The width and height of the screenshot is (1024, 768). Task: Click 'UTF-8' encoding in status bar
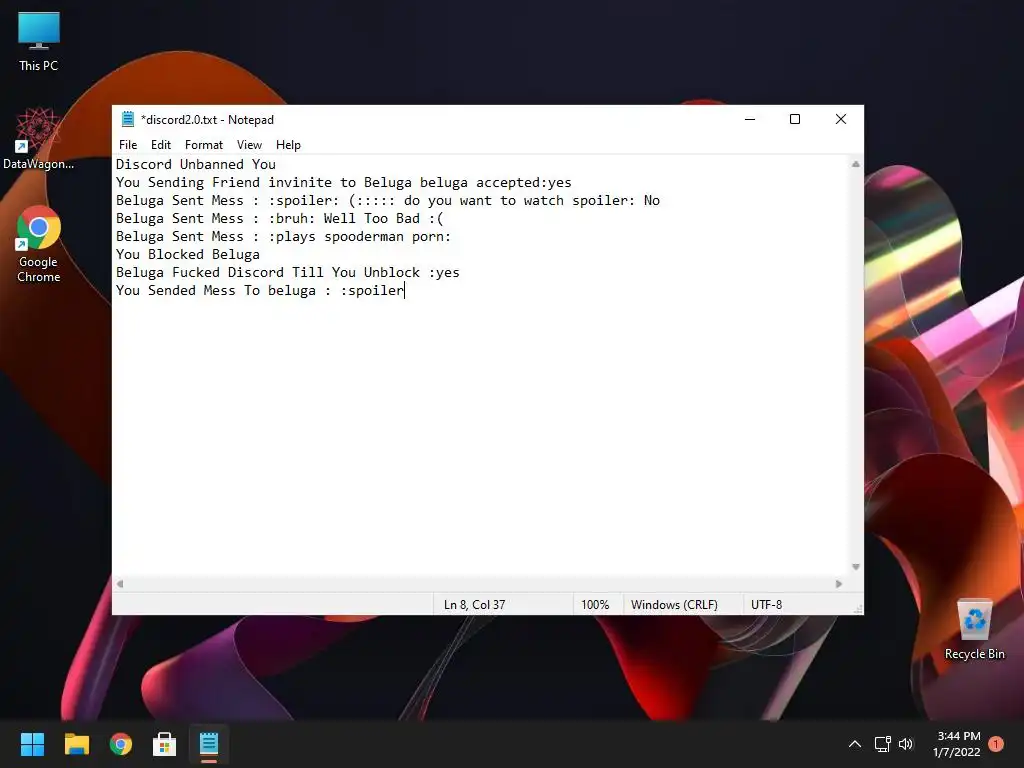click(767, 605)
